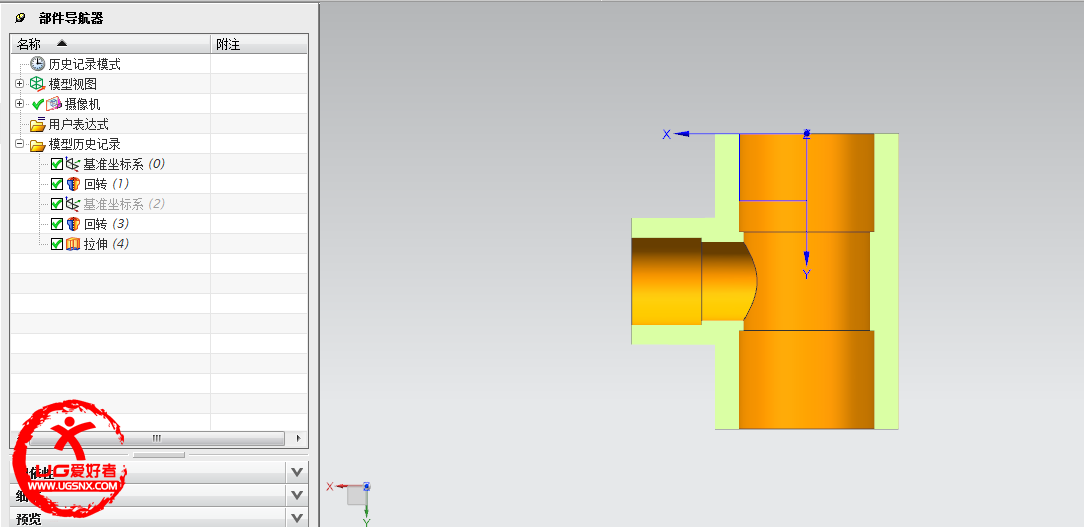This screenshot has height=527, width=1084.
Task: Click the clock icon beside 历史记录模式
Action: tap(37, 64)
